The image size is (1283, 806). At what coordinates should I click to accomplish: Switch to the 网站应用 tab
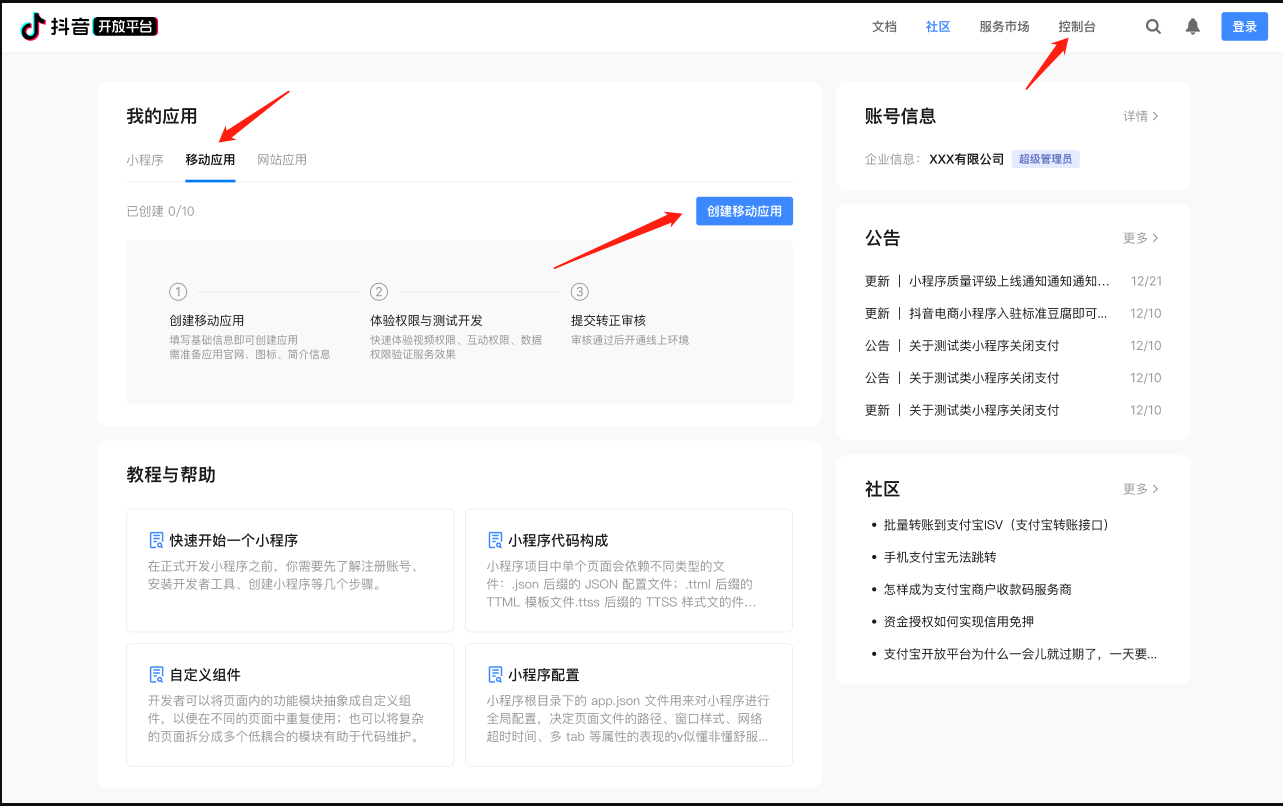(282, 160)
